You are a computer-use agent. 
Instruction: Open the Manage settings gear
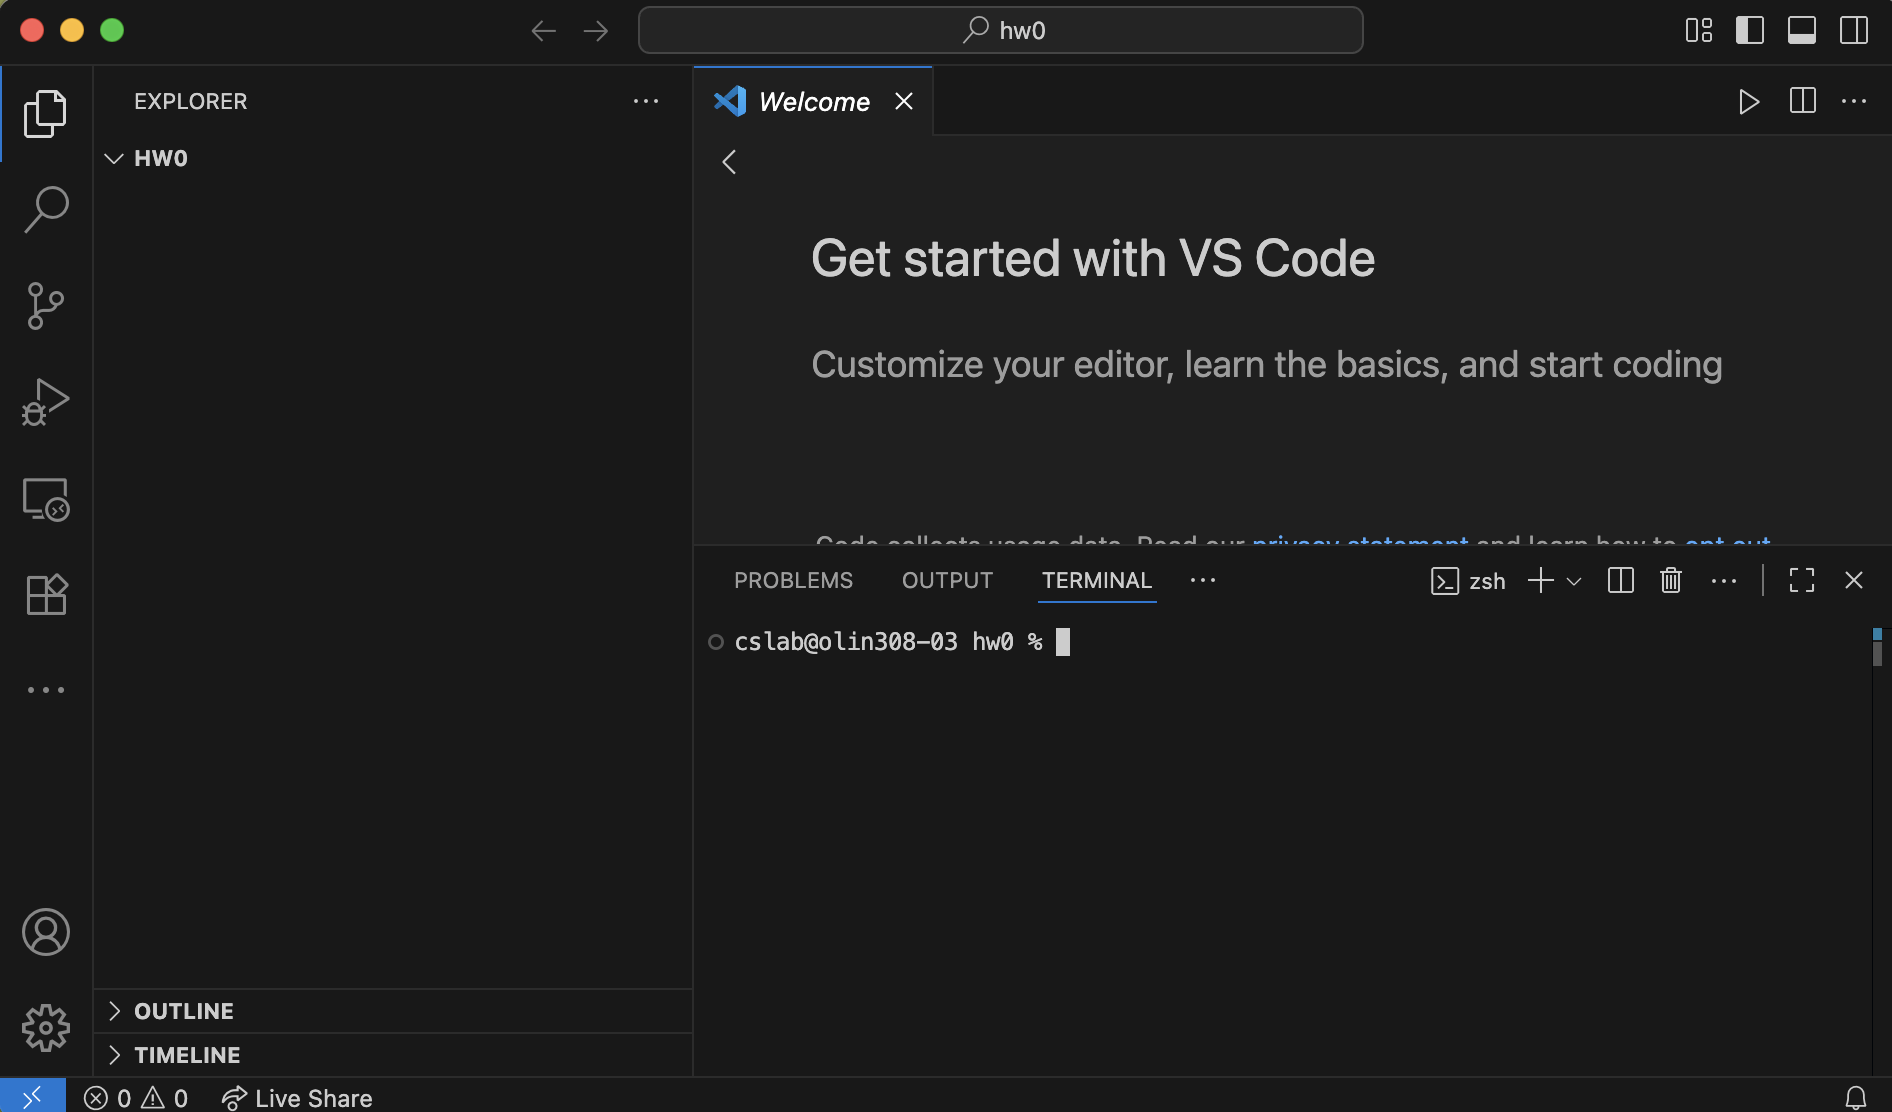(x=45, y=1027)
